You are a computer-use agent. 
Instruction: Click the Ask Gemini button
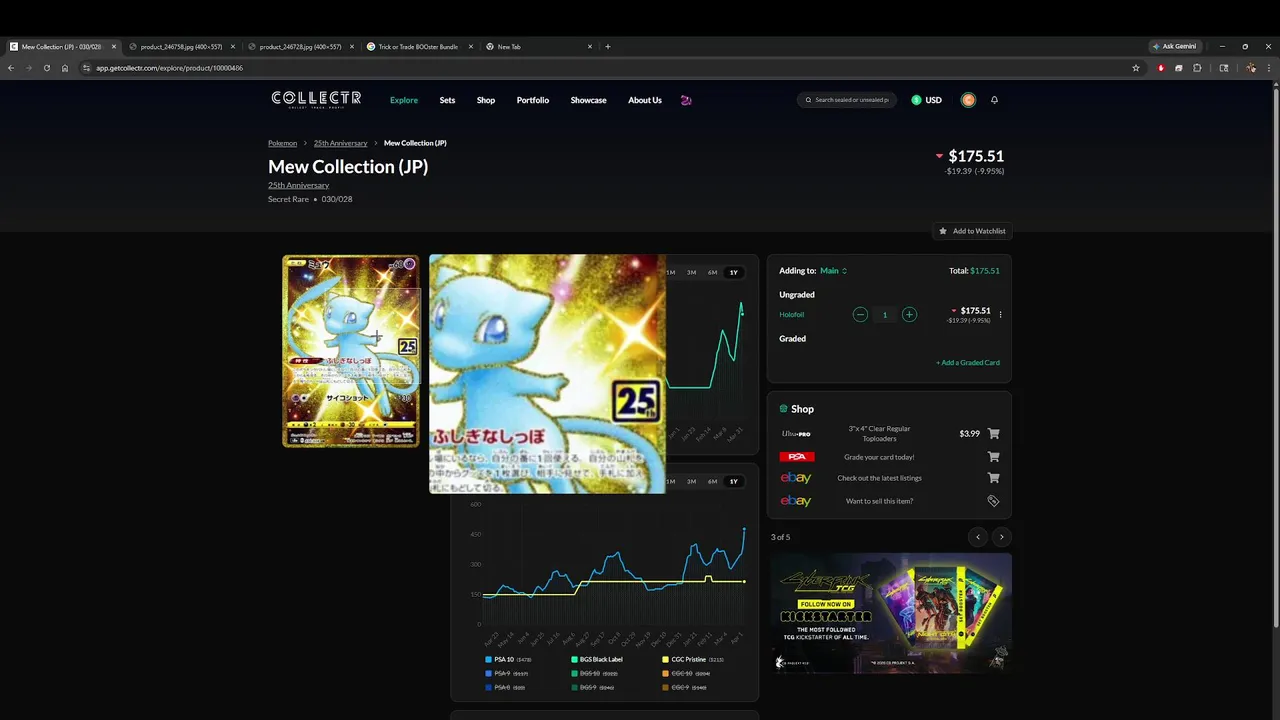pyautogui.click(x=1174, y=47)
